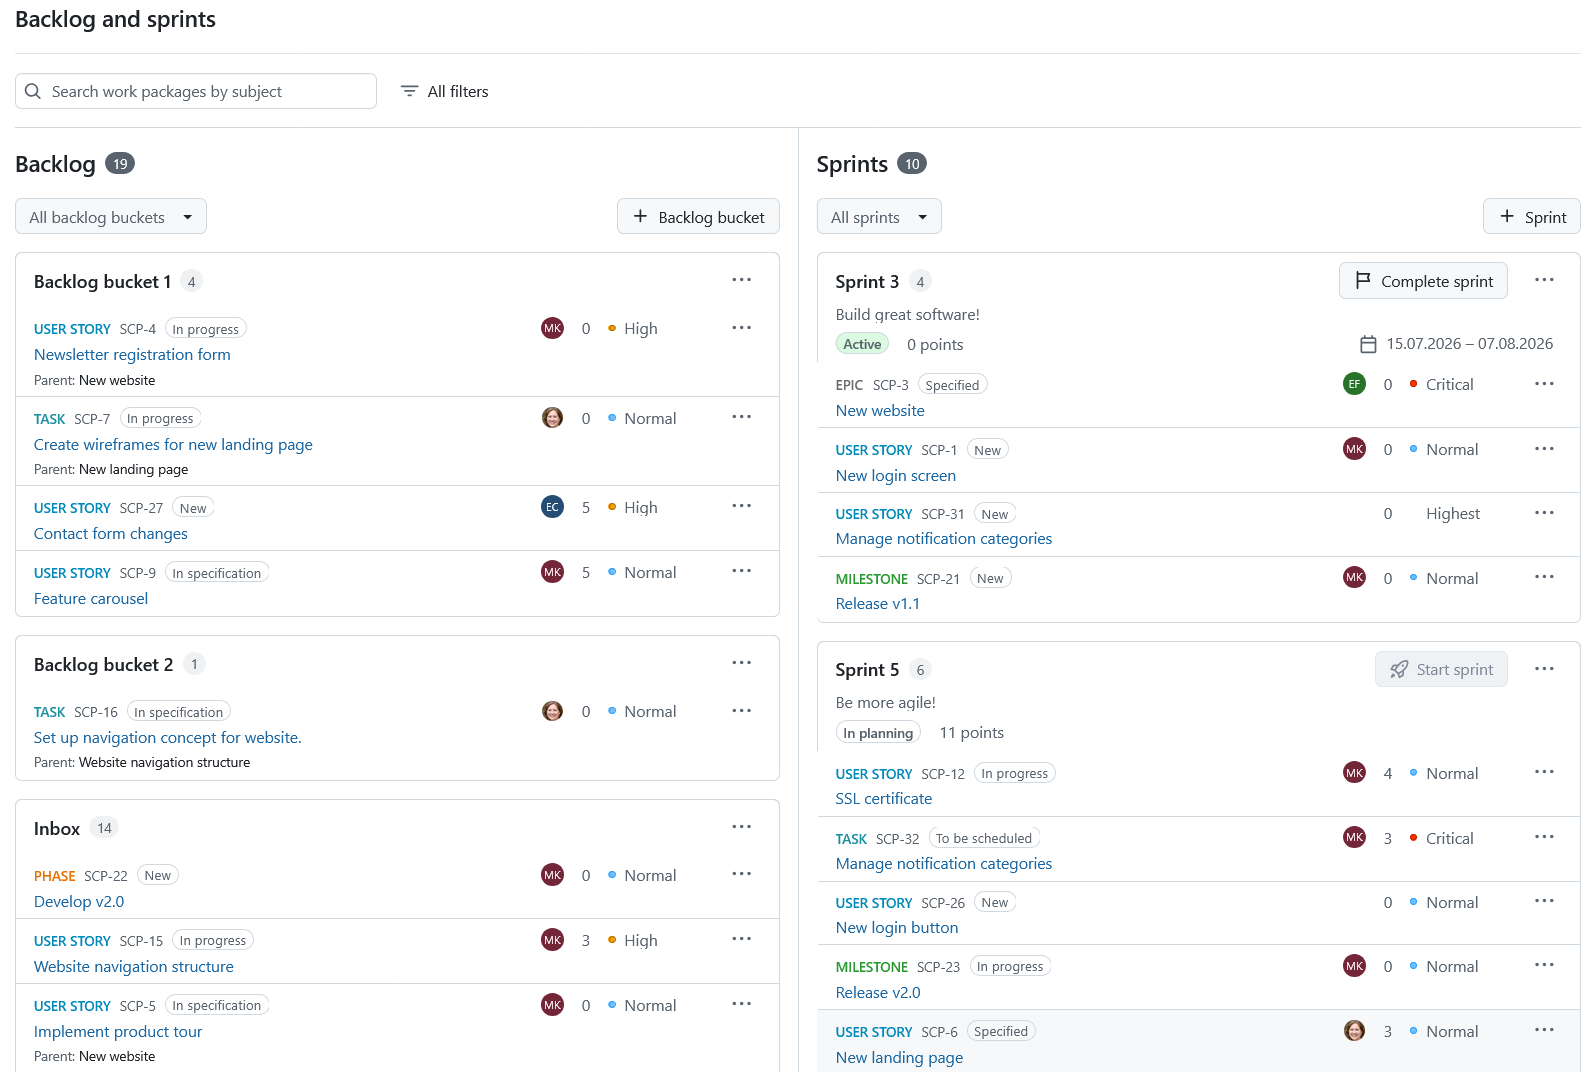1591x1072 pixels.
Task: Click the Critical priority label on SCP-32
Action: (x=1450, y=838)
